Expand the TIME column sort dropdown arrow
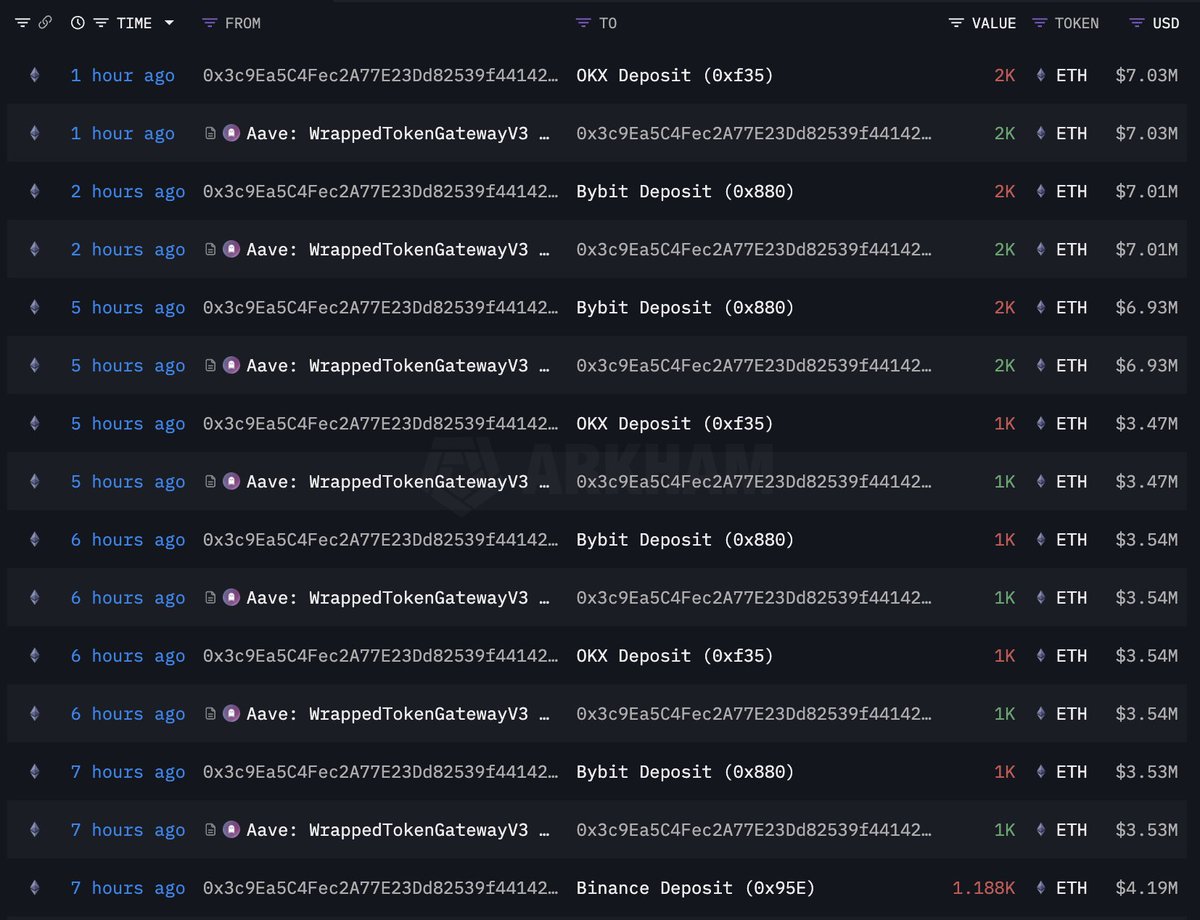The height and width of the screenshot is (920, 1200). click(x=169, y=23)
